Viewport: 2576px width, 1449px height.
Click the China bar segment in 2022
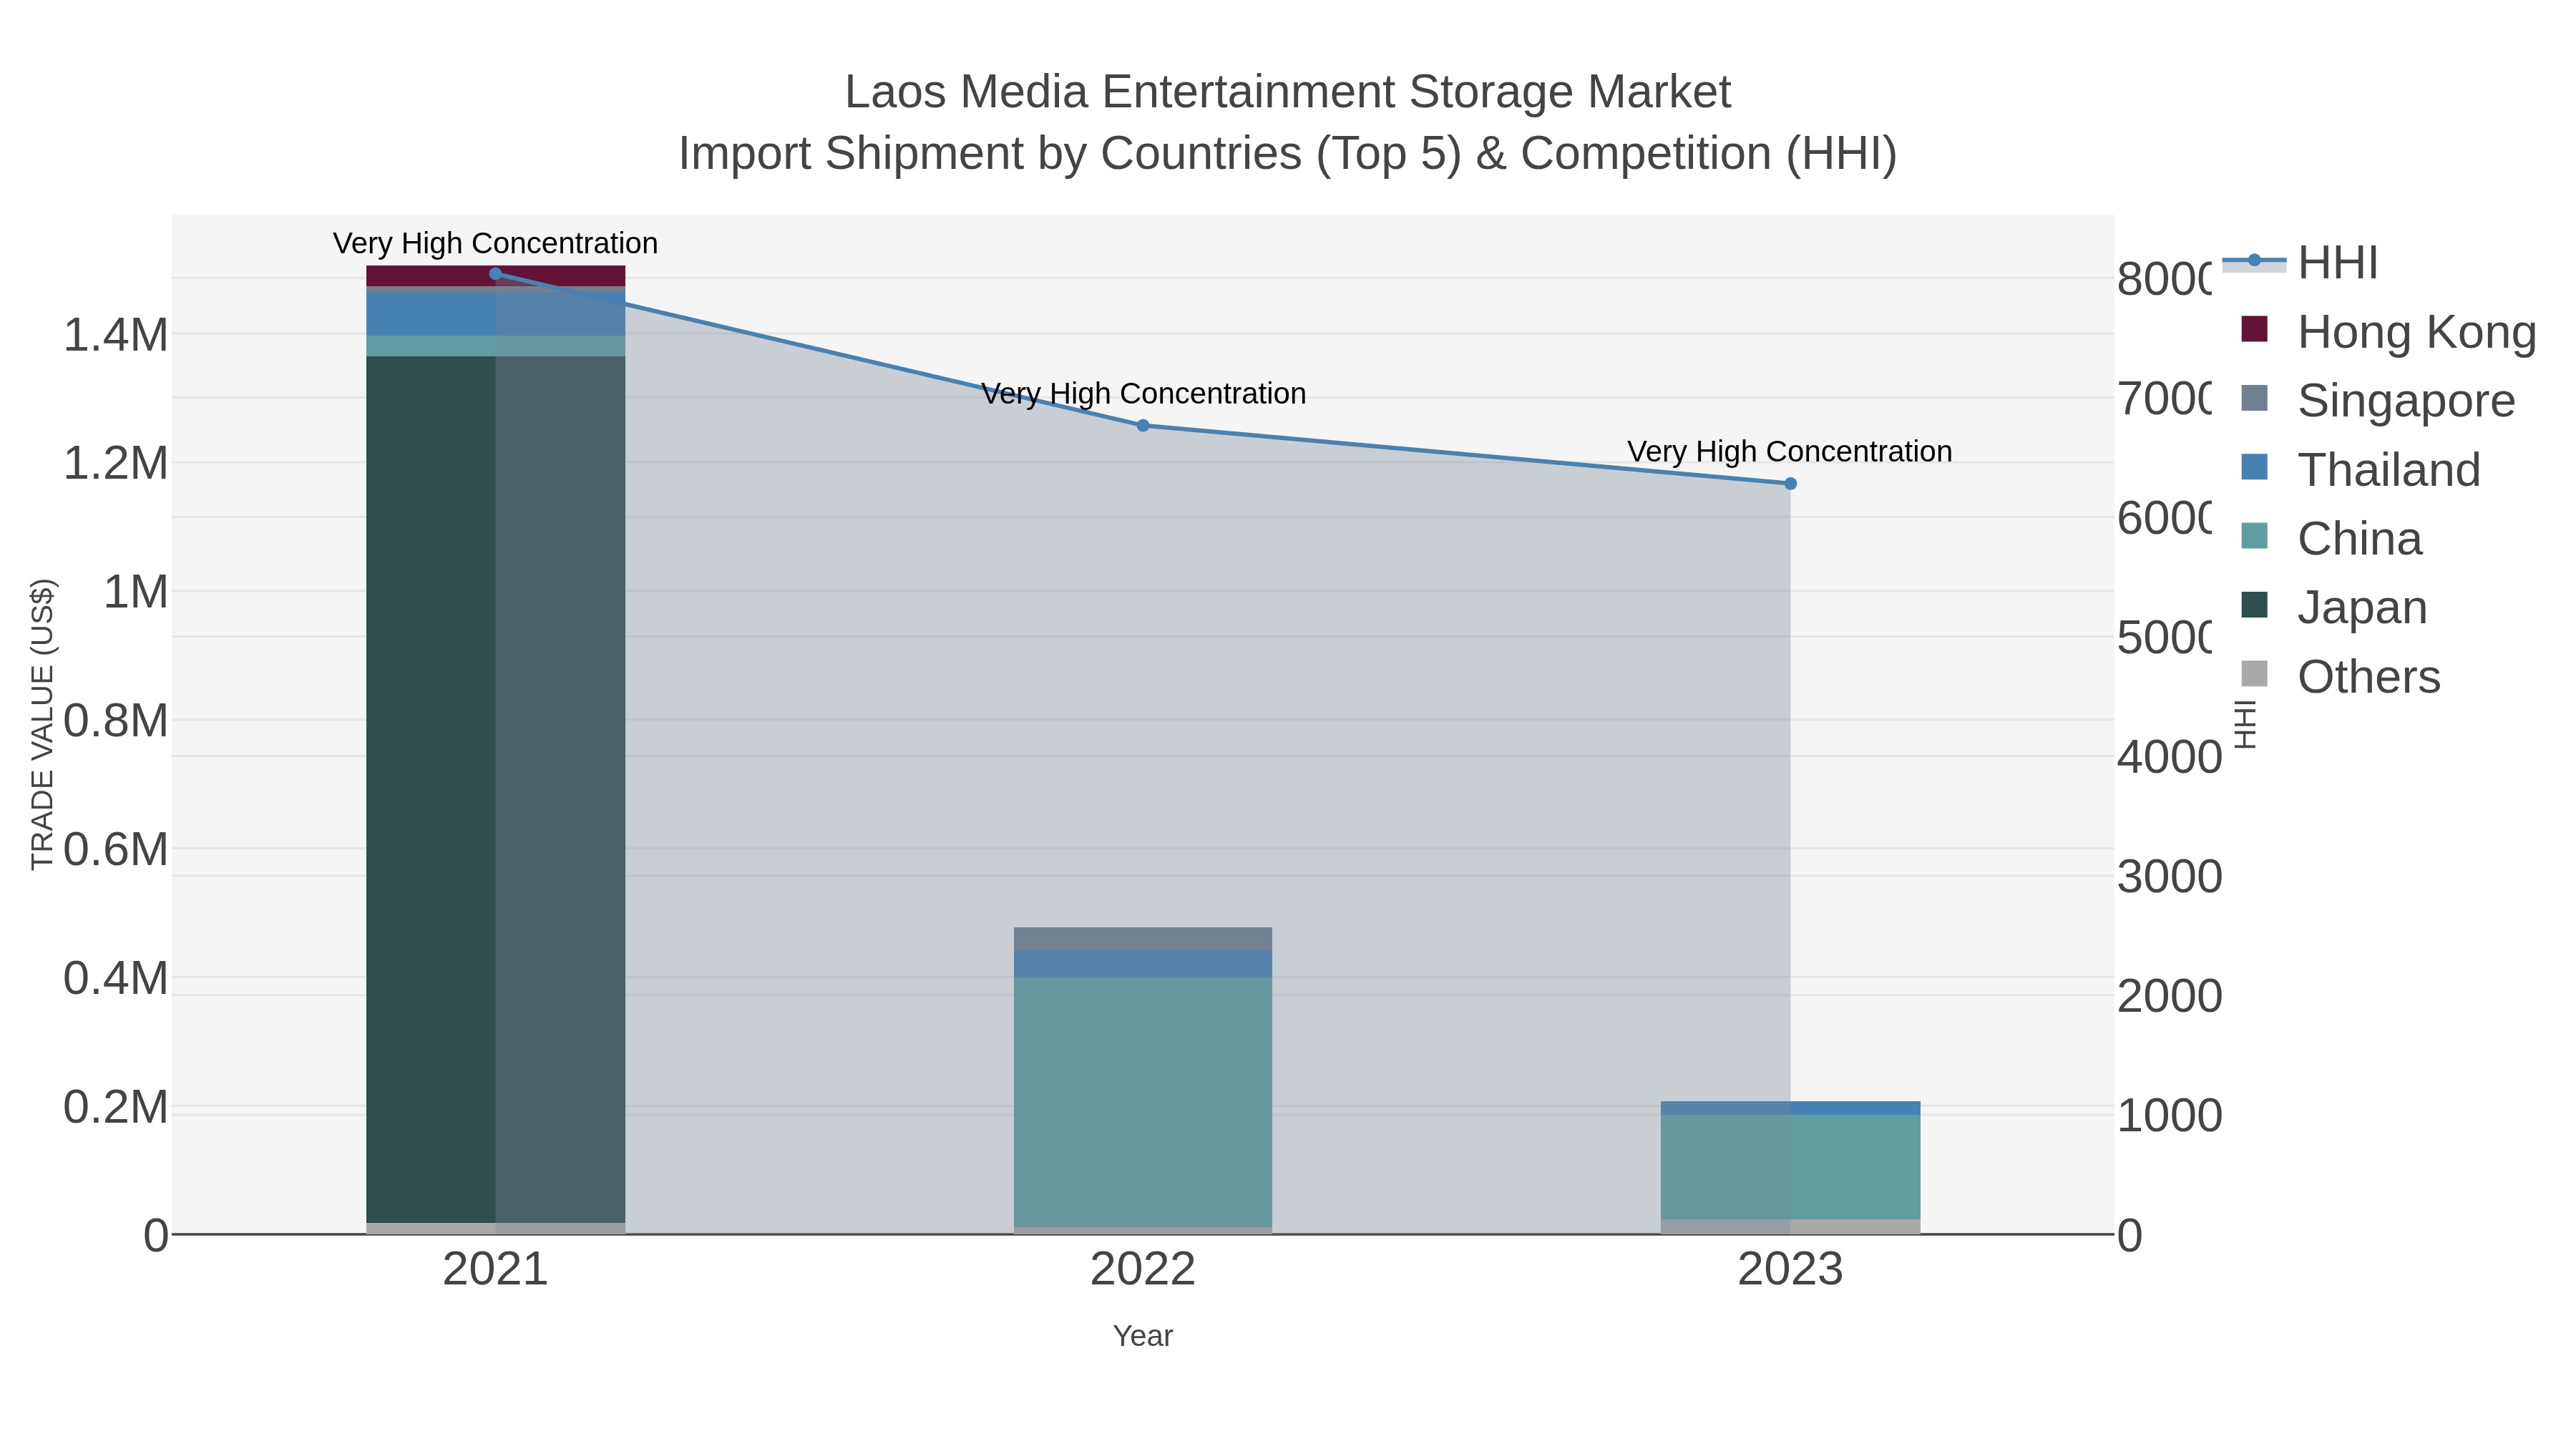[x=1143, y=1102]
